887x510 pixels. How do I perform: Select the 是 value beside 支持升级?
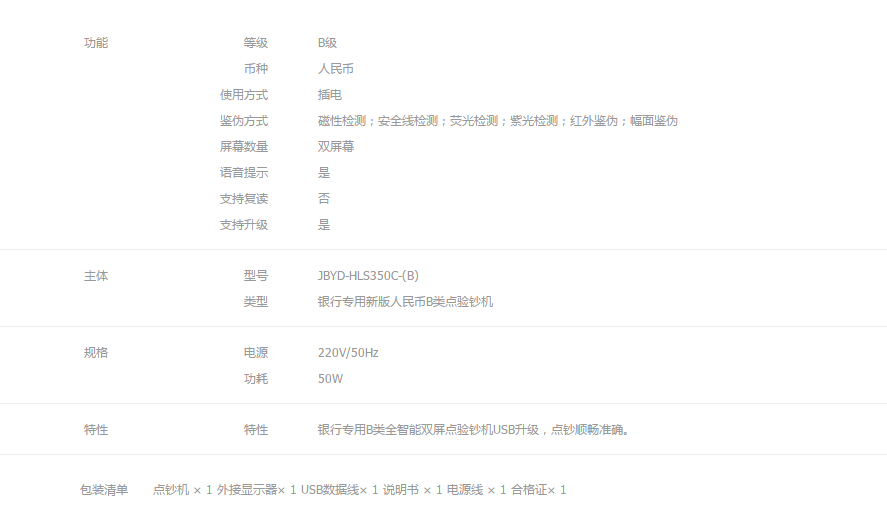tap(324, 225)
